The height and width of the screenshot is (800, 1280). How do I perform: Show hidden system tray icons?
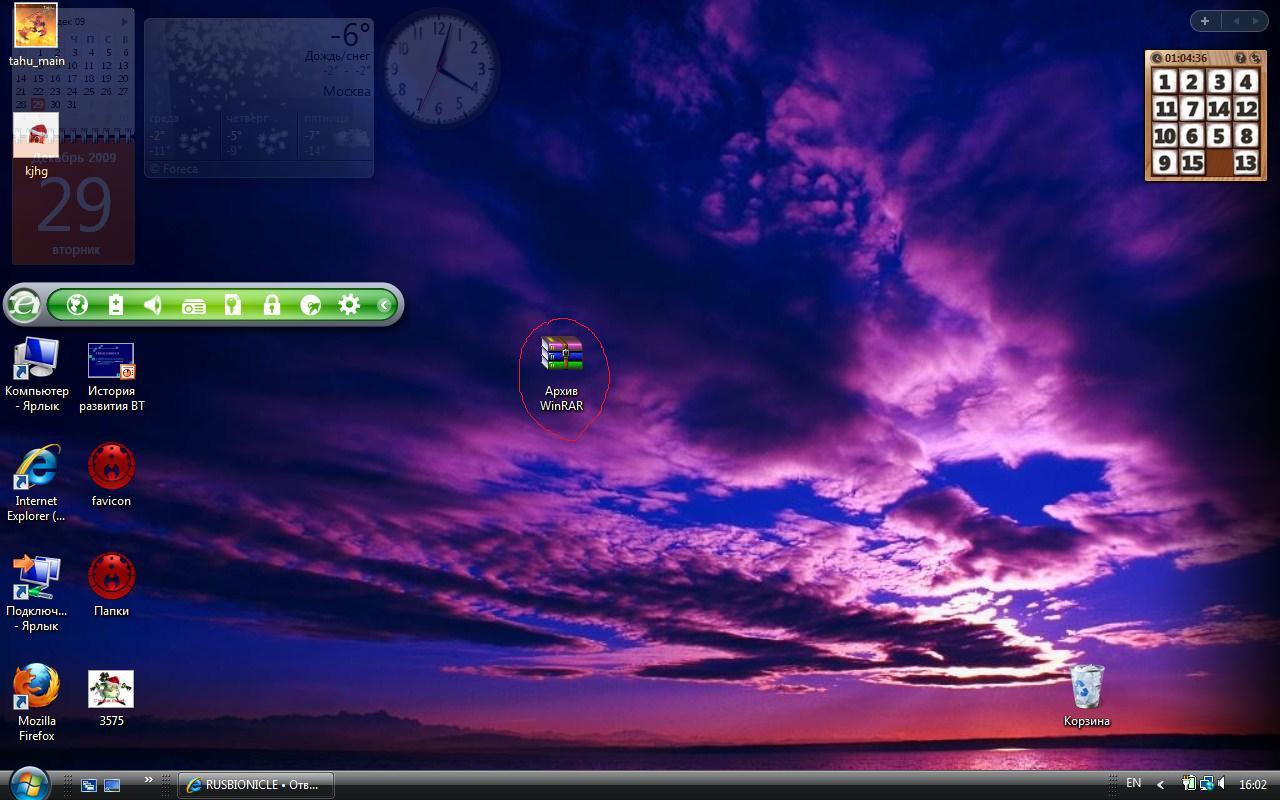tap(1161, 785)
